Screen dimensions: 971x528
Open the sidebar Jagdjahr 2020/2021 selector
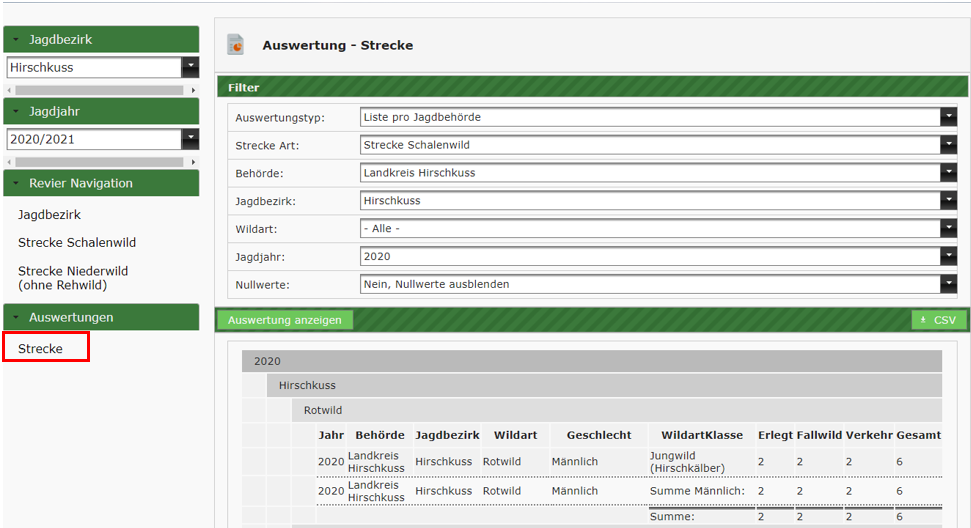click(102, 139)
